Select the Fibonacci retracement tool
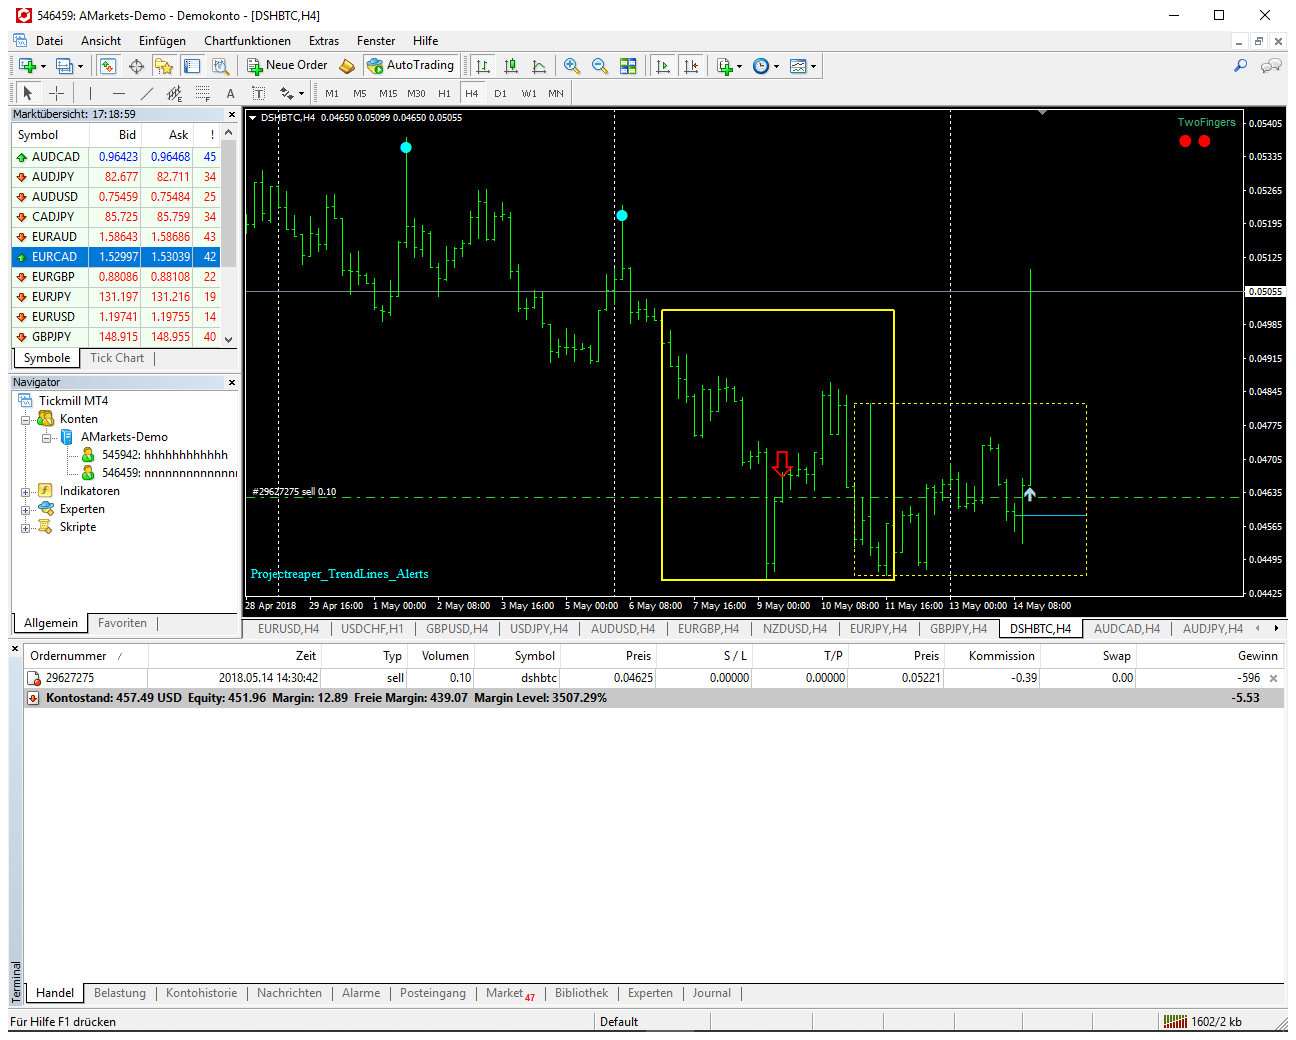 (x=203, y=93)
